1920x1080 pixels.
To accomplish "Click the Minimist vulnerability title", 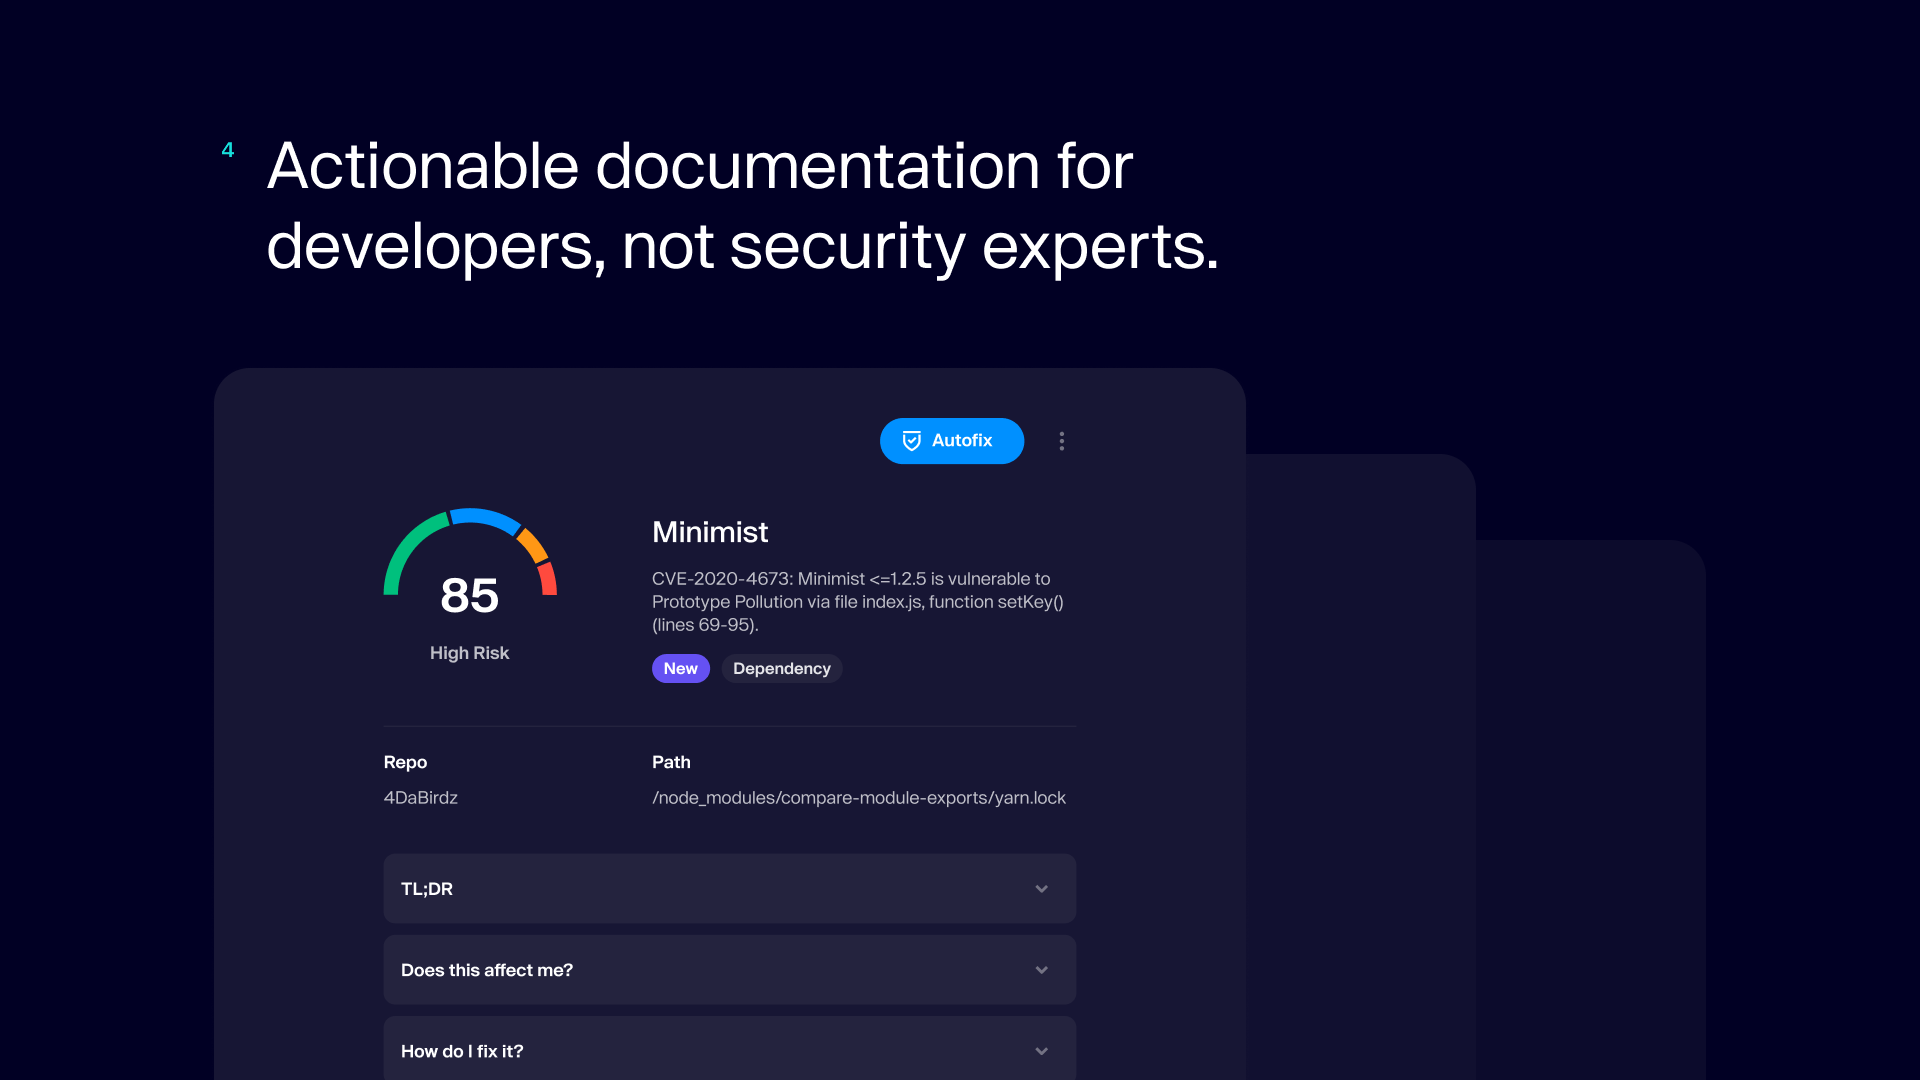I will [x=709, y=532].
